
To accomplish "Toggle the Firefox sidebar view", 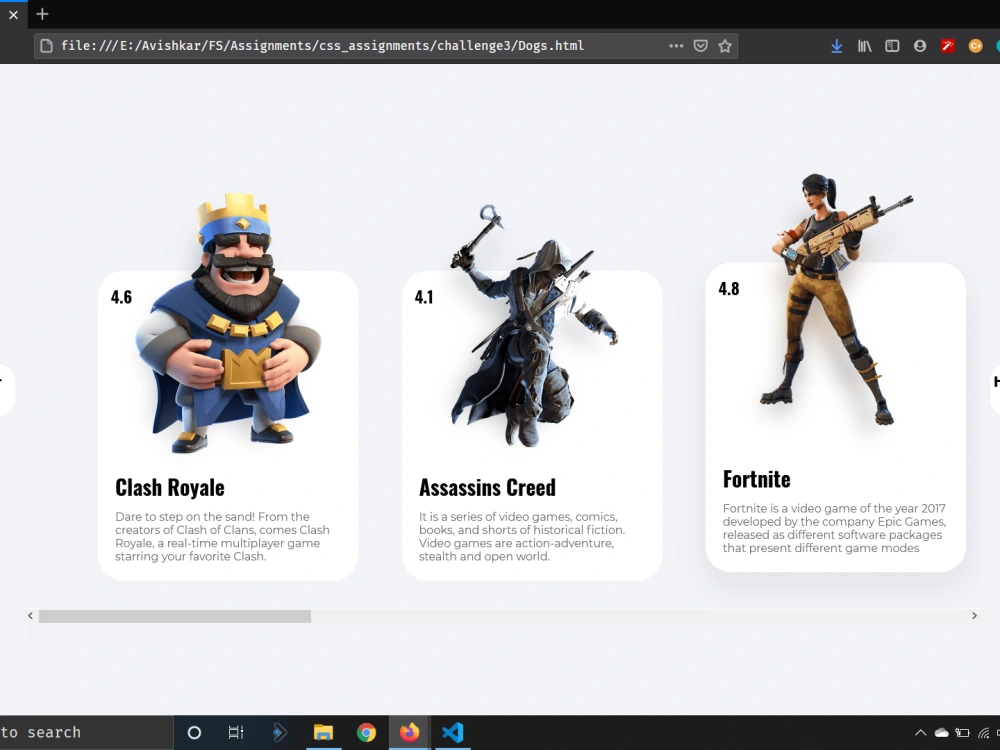I will pyautogui.click(x=892, y=46).
